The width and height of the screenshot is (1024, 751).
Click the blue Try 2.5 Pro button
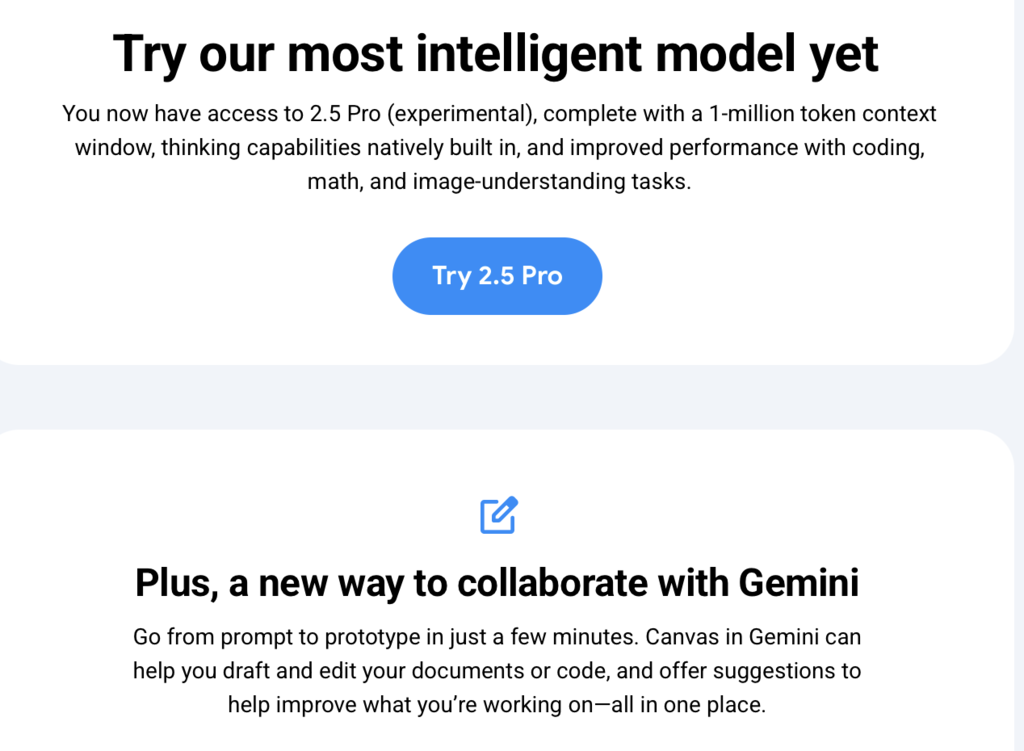tap(497, 276)
